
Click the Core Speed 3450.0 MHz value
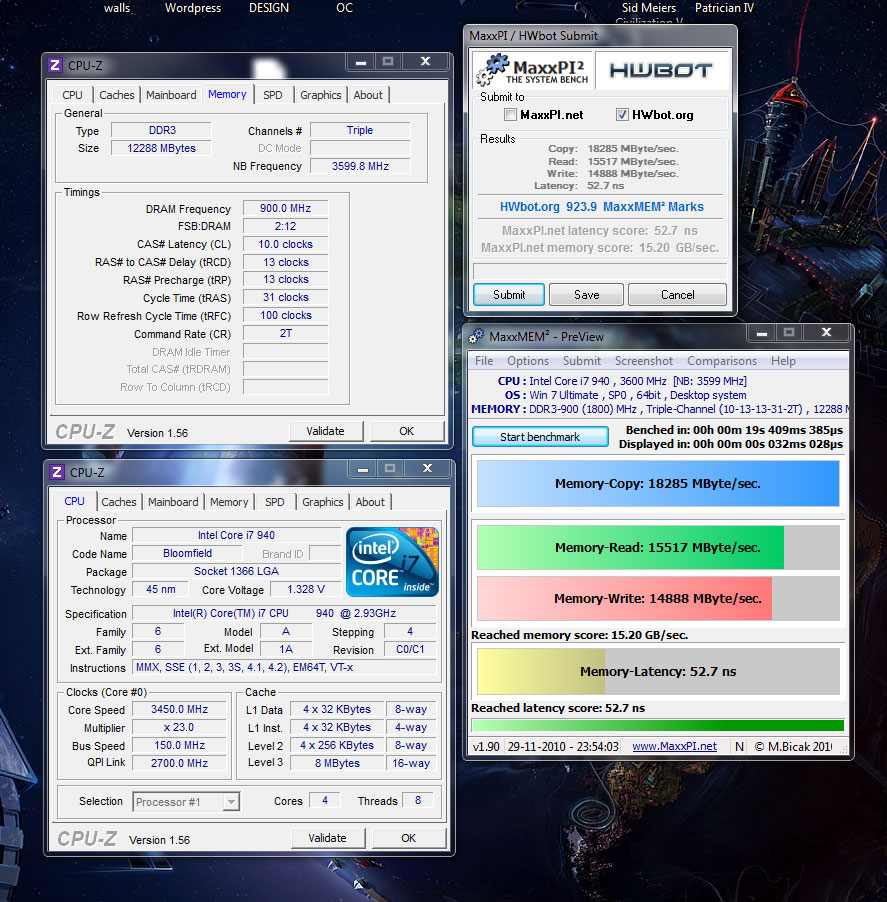[x=179, y=709]
